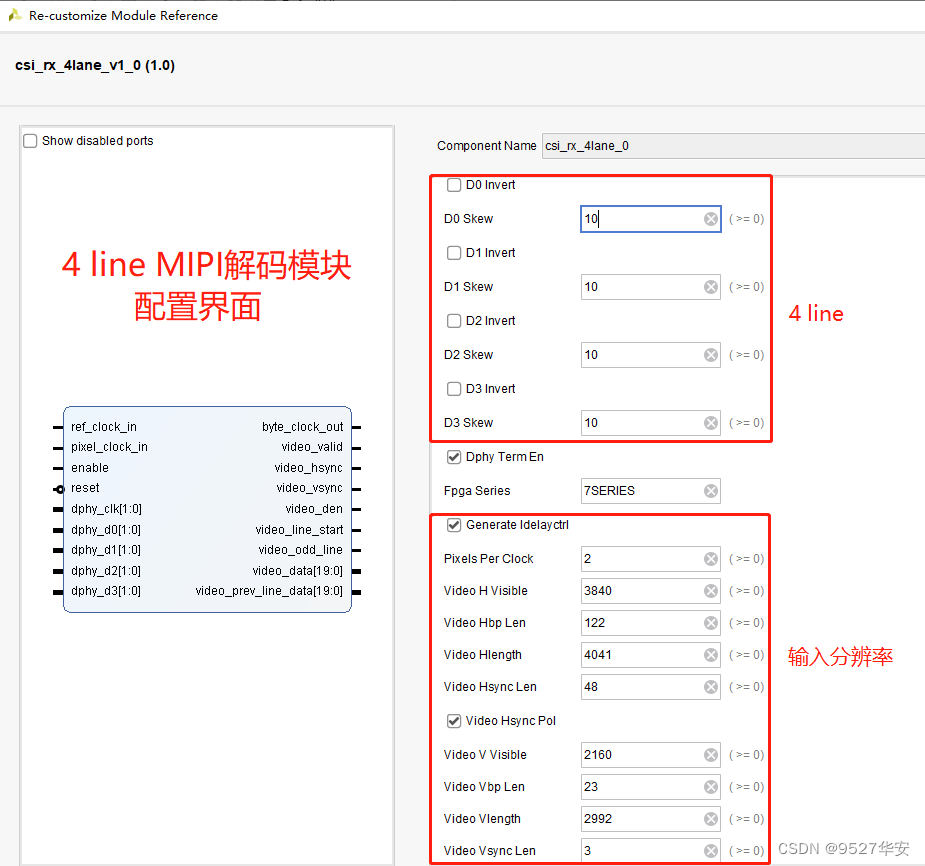Clear the Video H Visible value

(711, 591)
